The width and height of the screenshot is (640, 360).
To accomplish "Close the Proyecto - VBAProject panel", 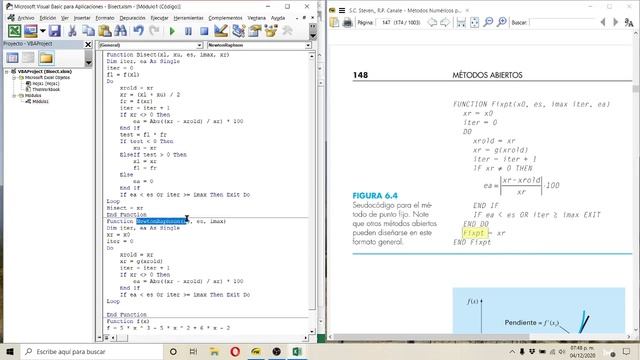I will click(88, 44).
